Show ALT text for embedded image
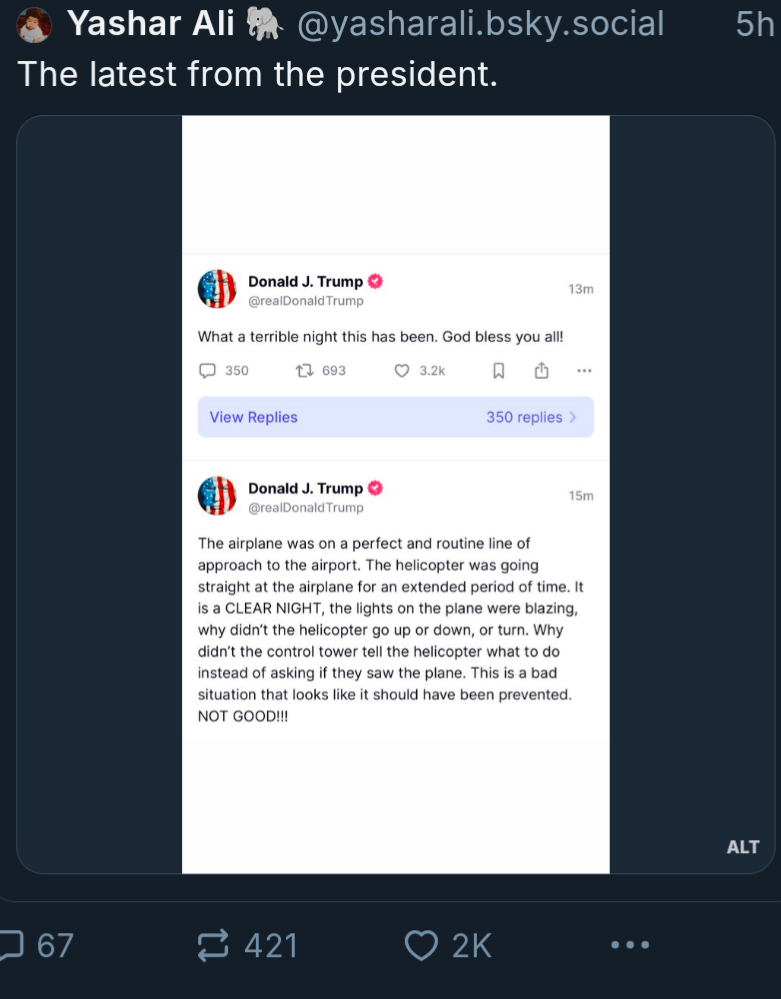Viewport: 781px width, 999px height. 742,847
